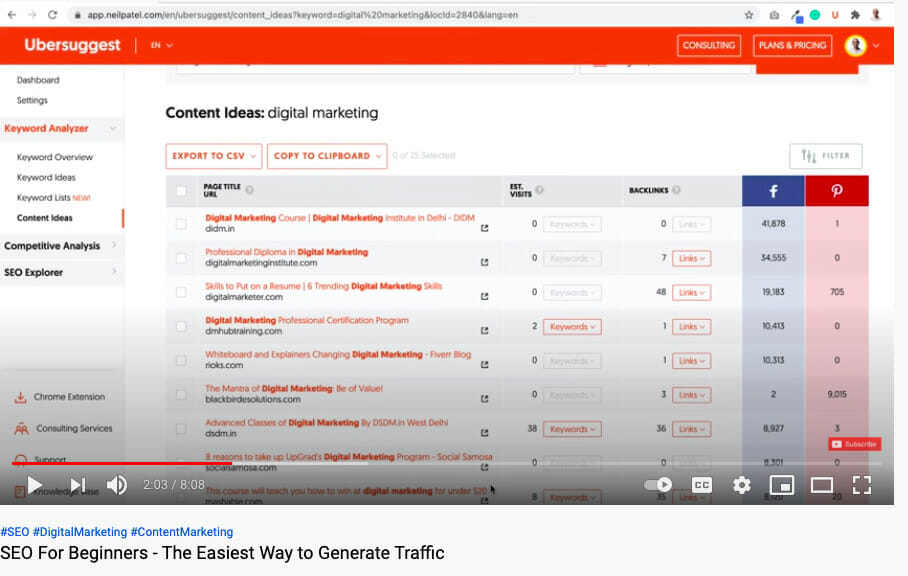Click the Page Title info icon
This screenshot has height=576, width=908.
coord(249,190)
